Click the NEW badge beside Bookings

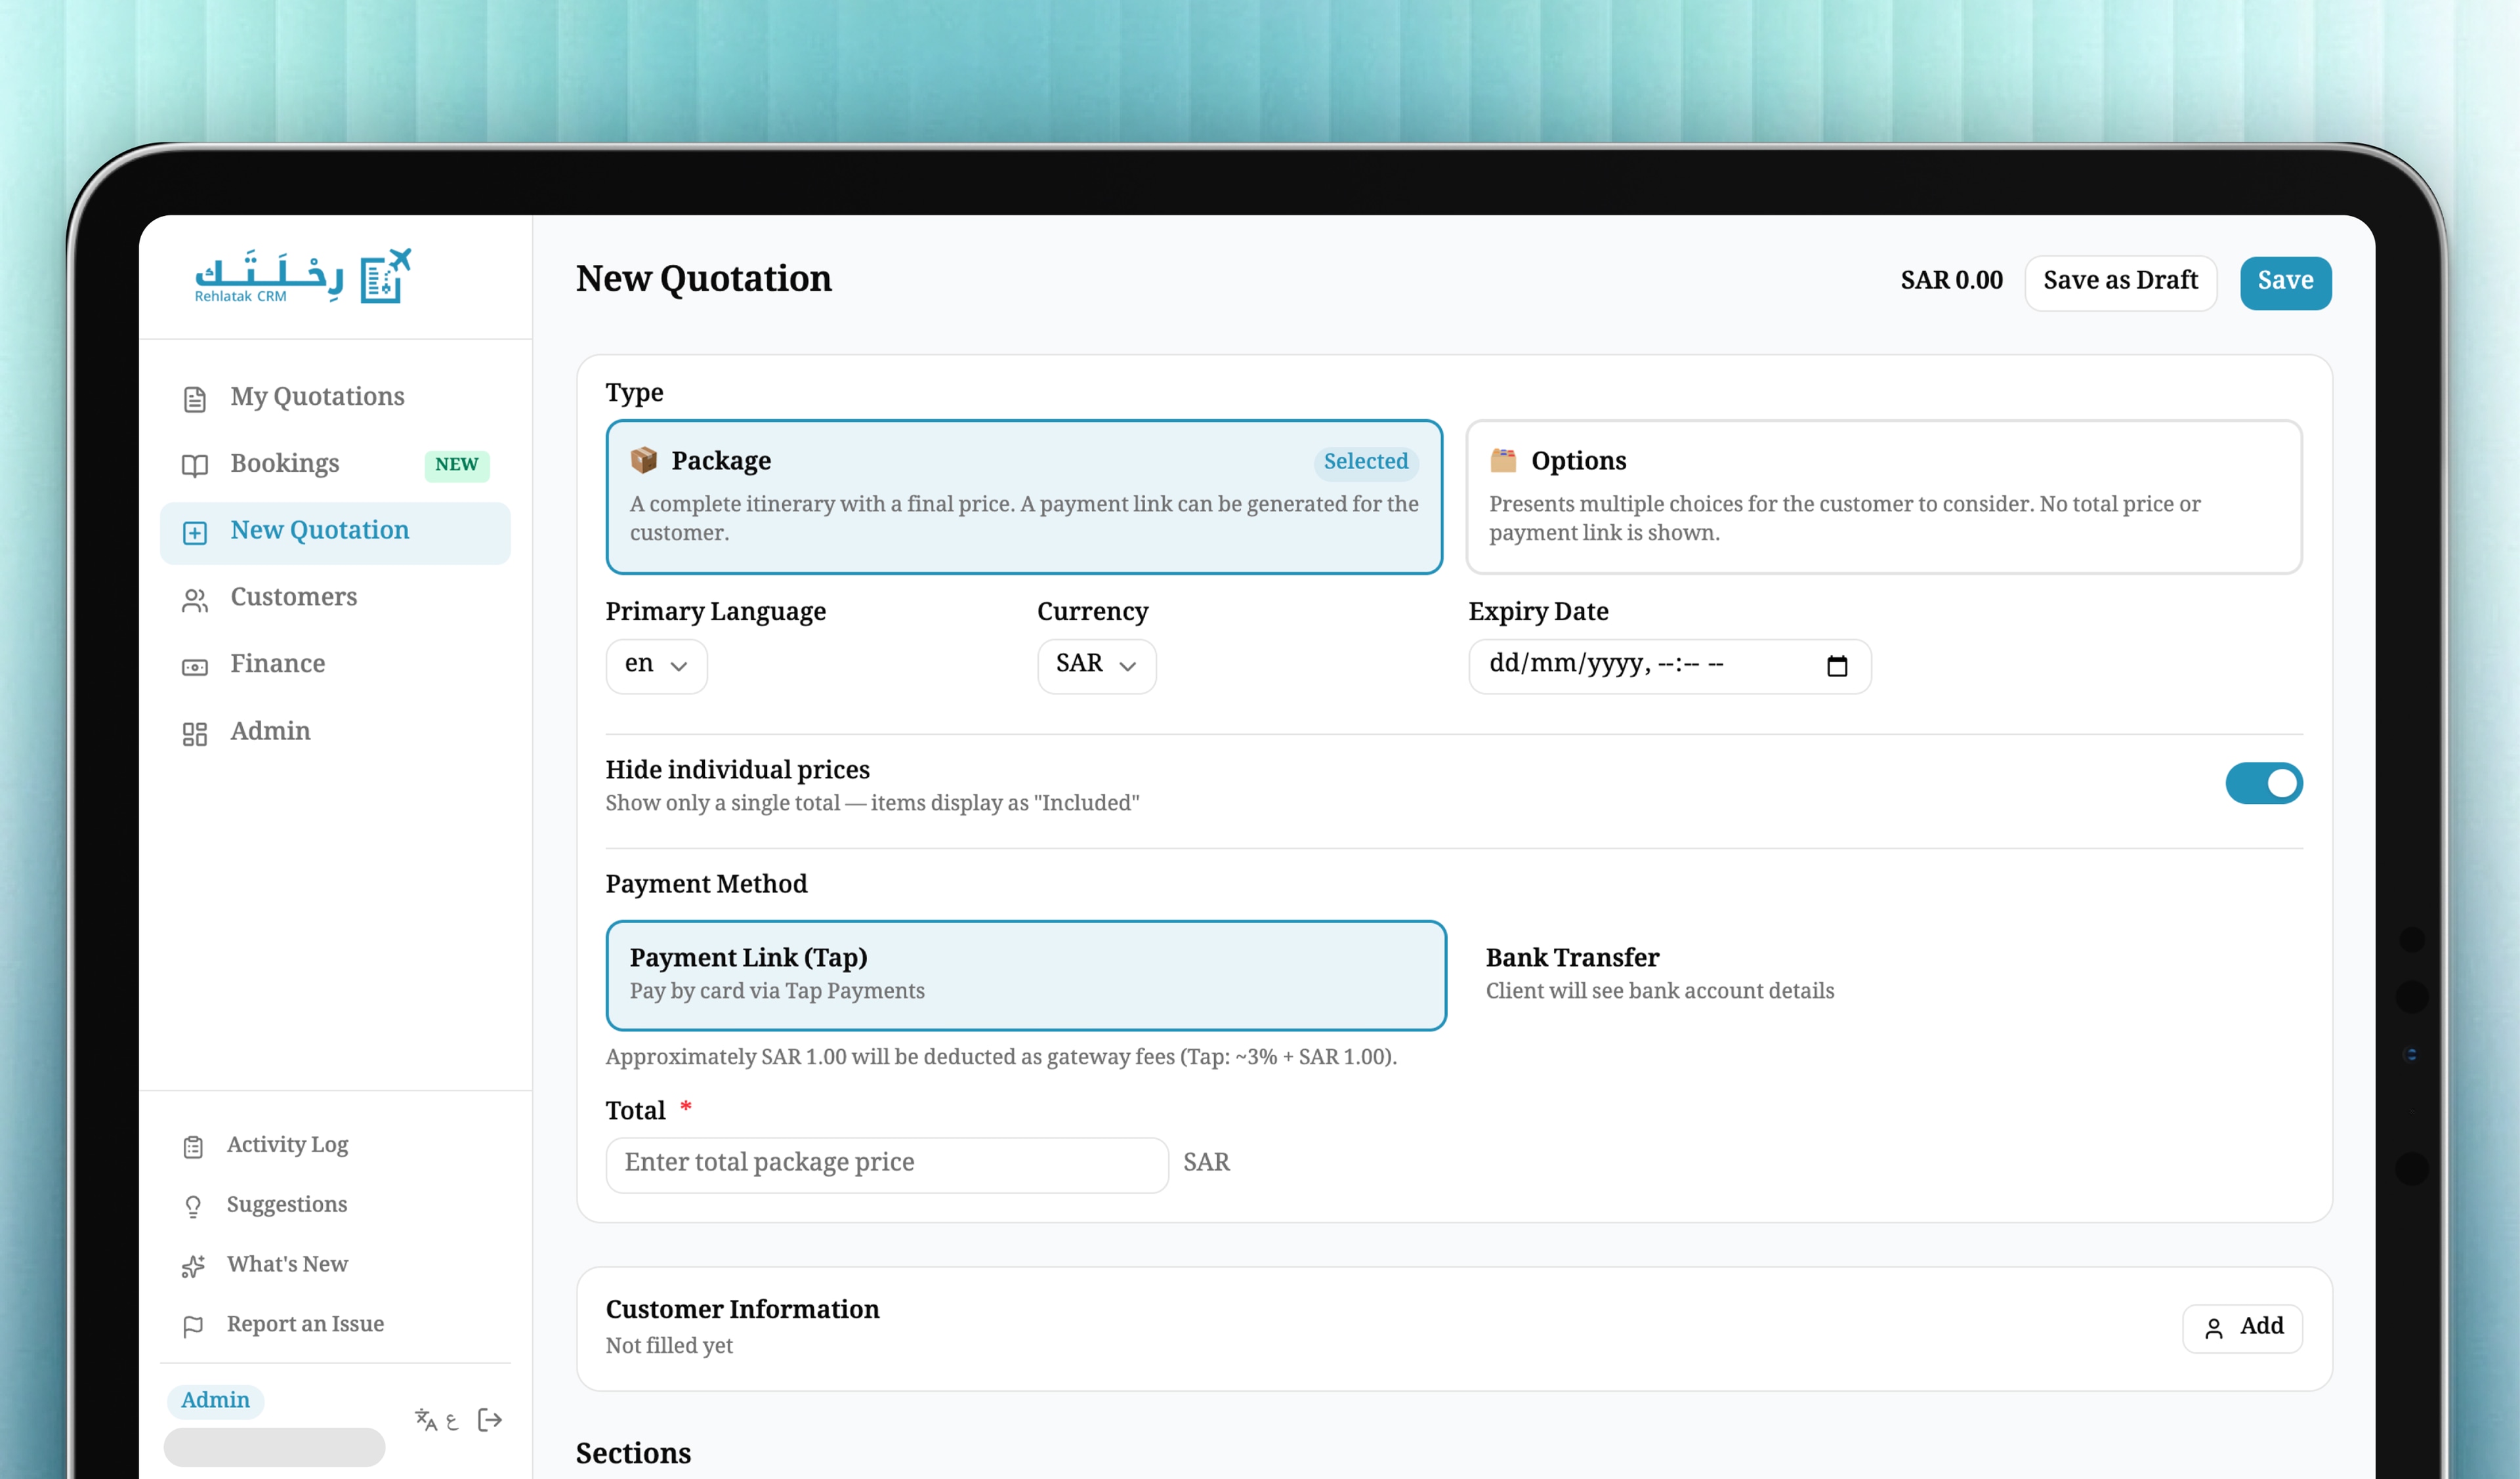click(x=457, y=465)
